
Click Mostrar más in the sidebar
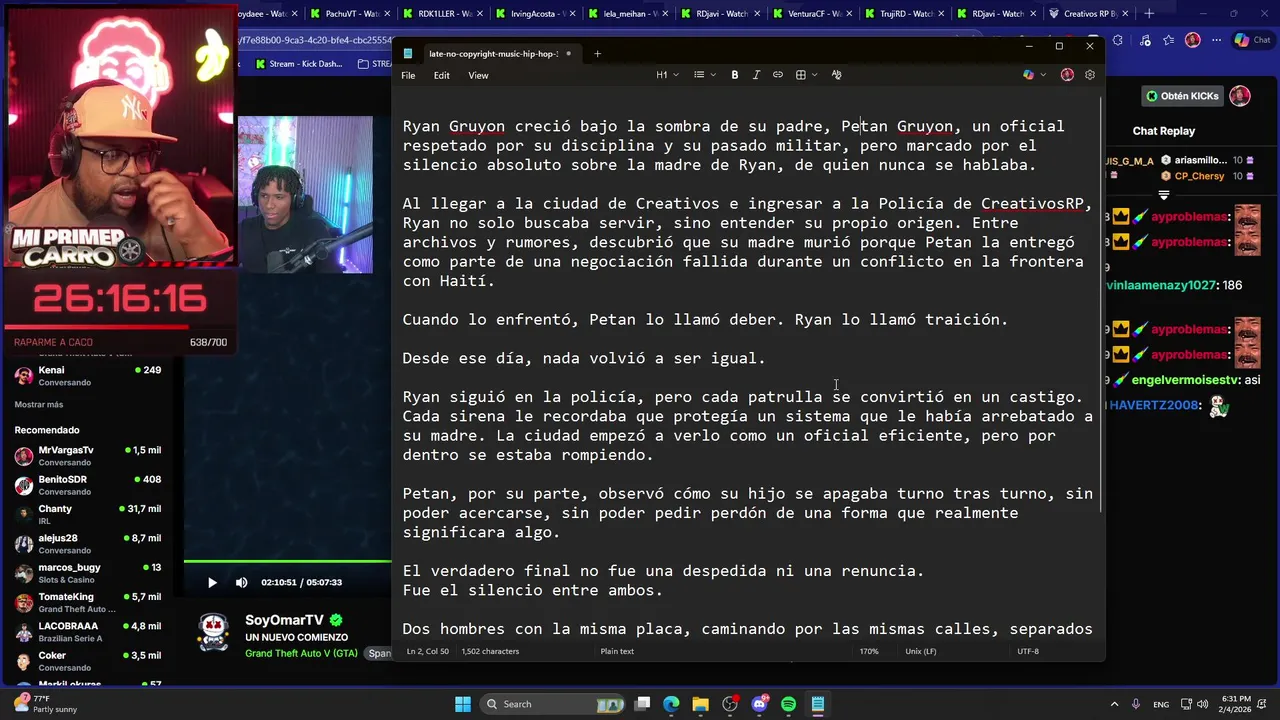coord(39,404)
